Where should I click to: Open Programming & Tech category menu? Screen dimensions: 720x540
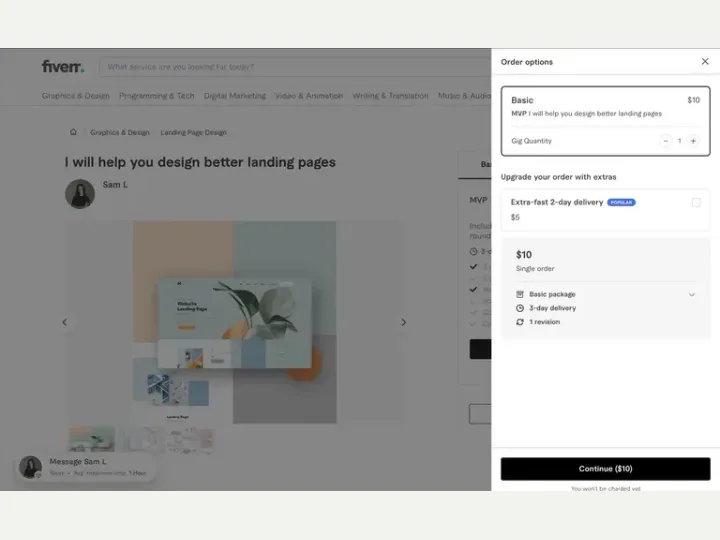click(157, 96)
